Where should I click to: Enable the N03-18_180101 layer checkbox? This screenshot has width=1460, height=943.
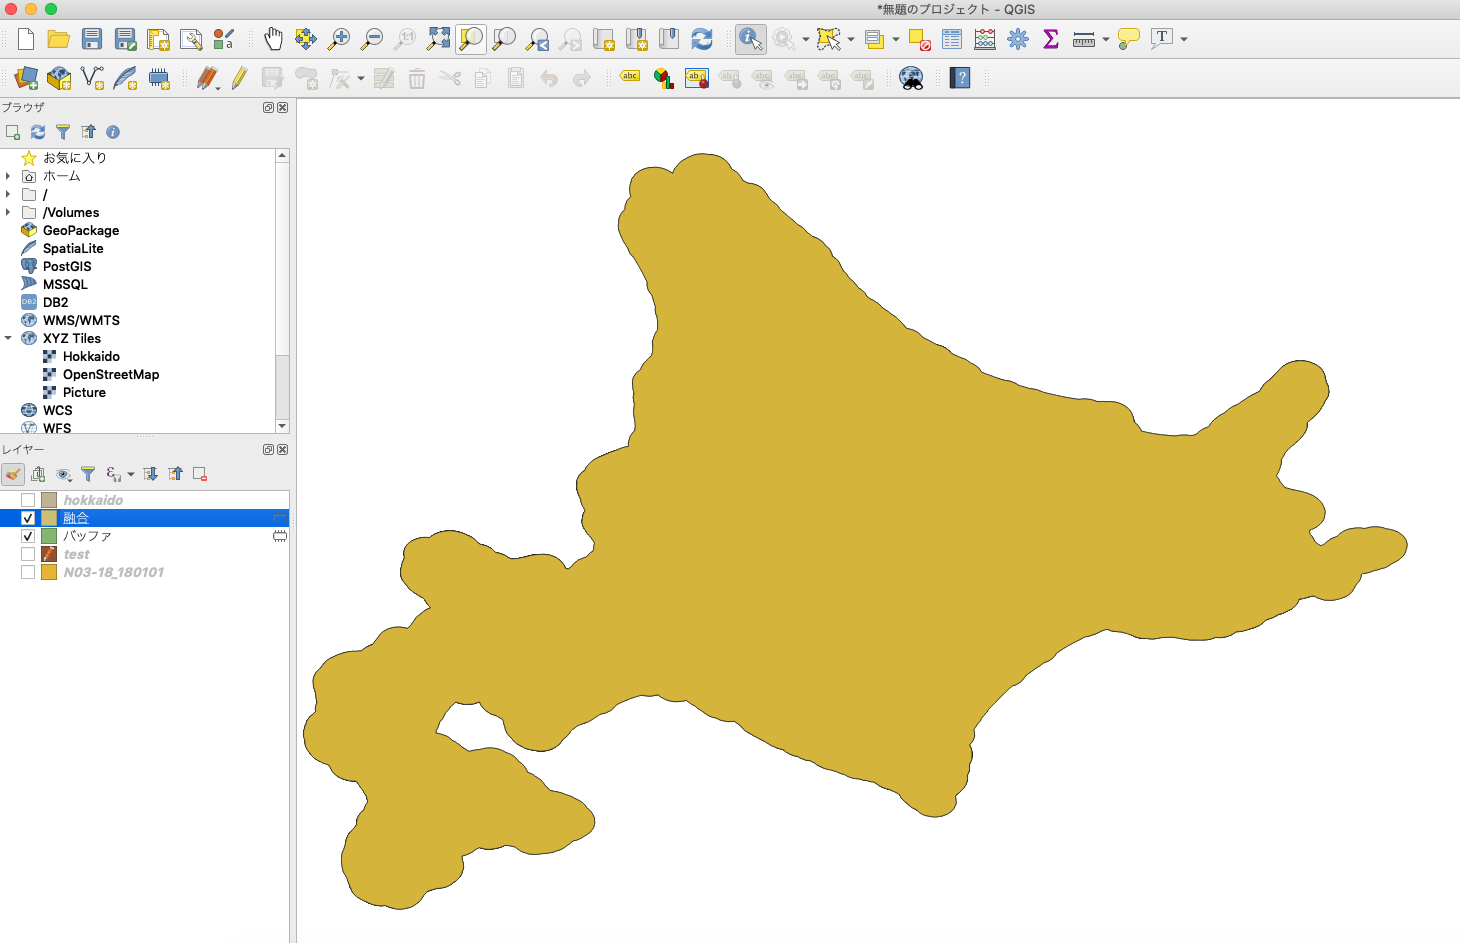tap(28, 572)
